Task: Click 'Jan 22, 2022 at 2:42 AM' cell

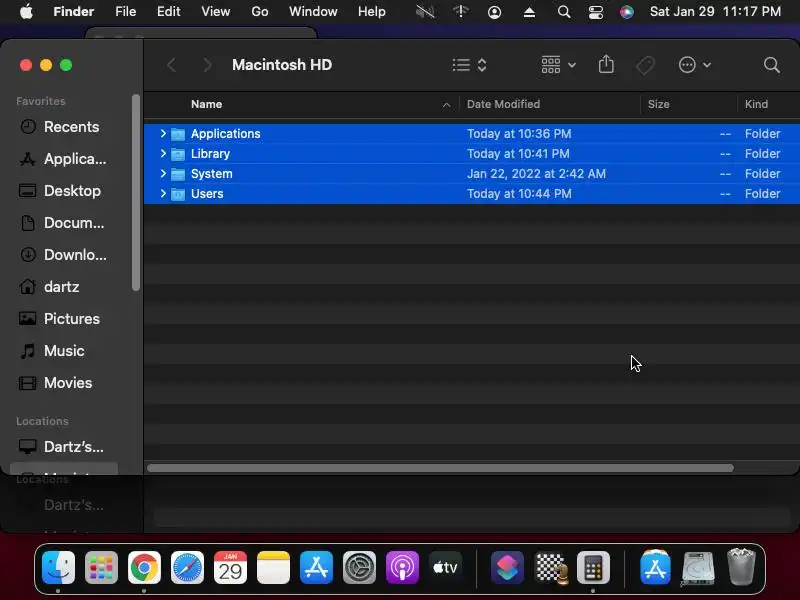Action: 536,173
